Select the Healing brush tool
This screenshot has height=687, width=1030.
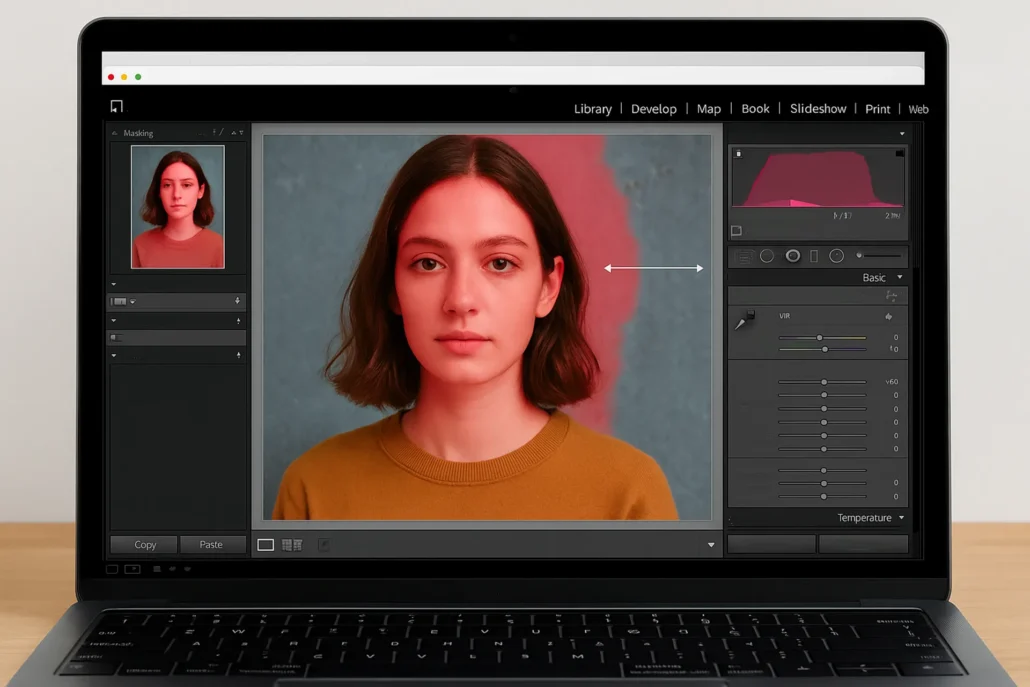click(x=768, y=257)
